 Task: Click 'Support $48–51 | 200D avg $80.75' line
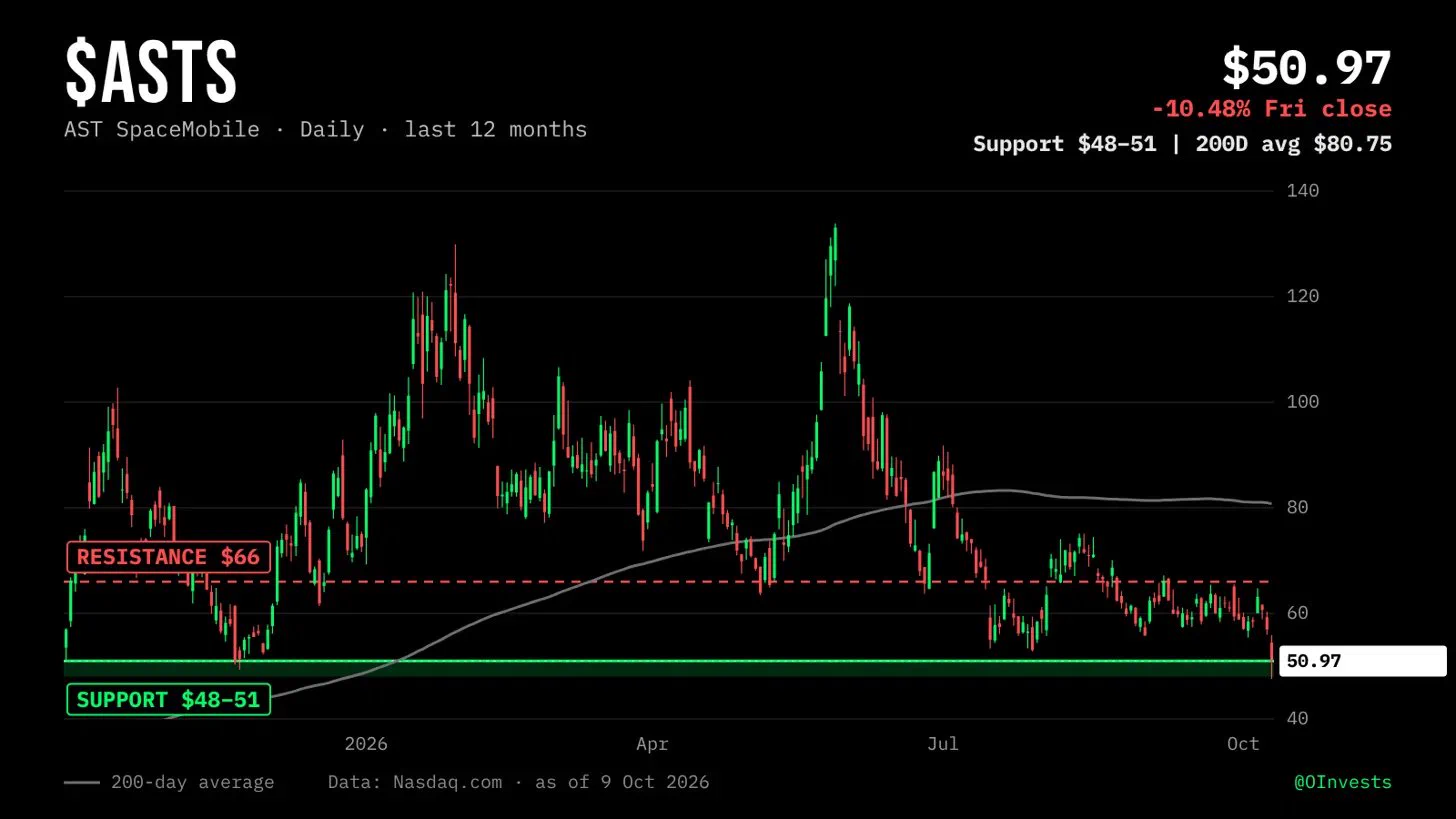pyautogui.click(x=1182, y=144)
